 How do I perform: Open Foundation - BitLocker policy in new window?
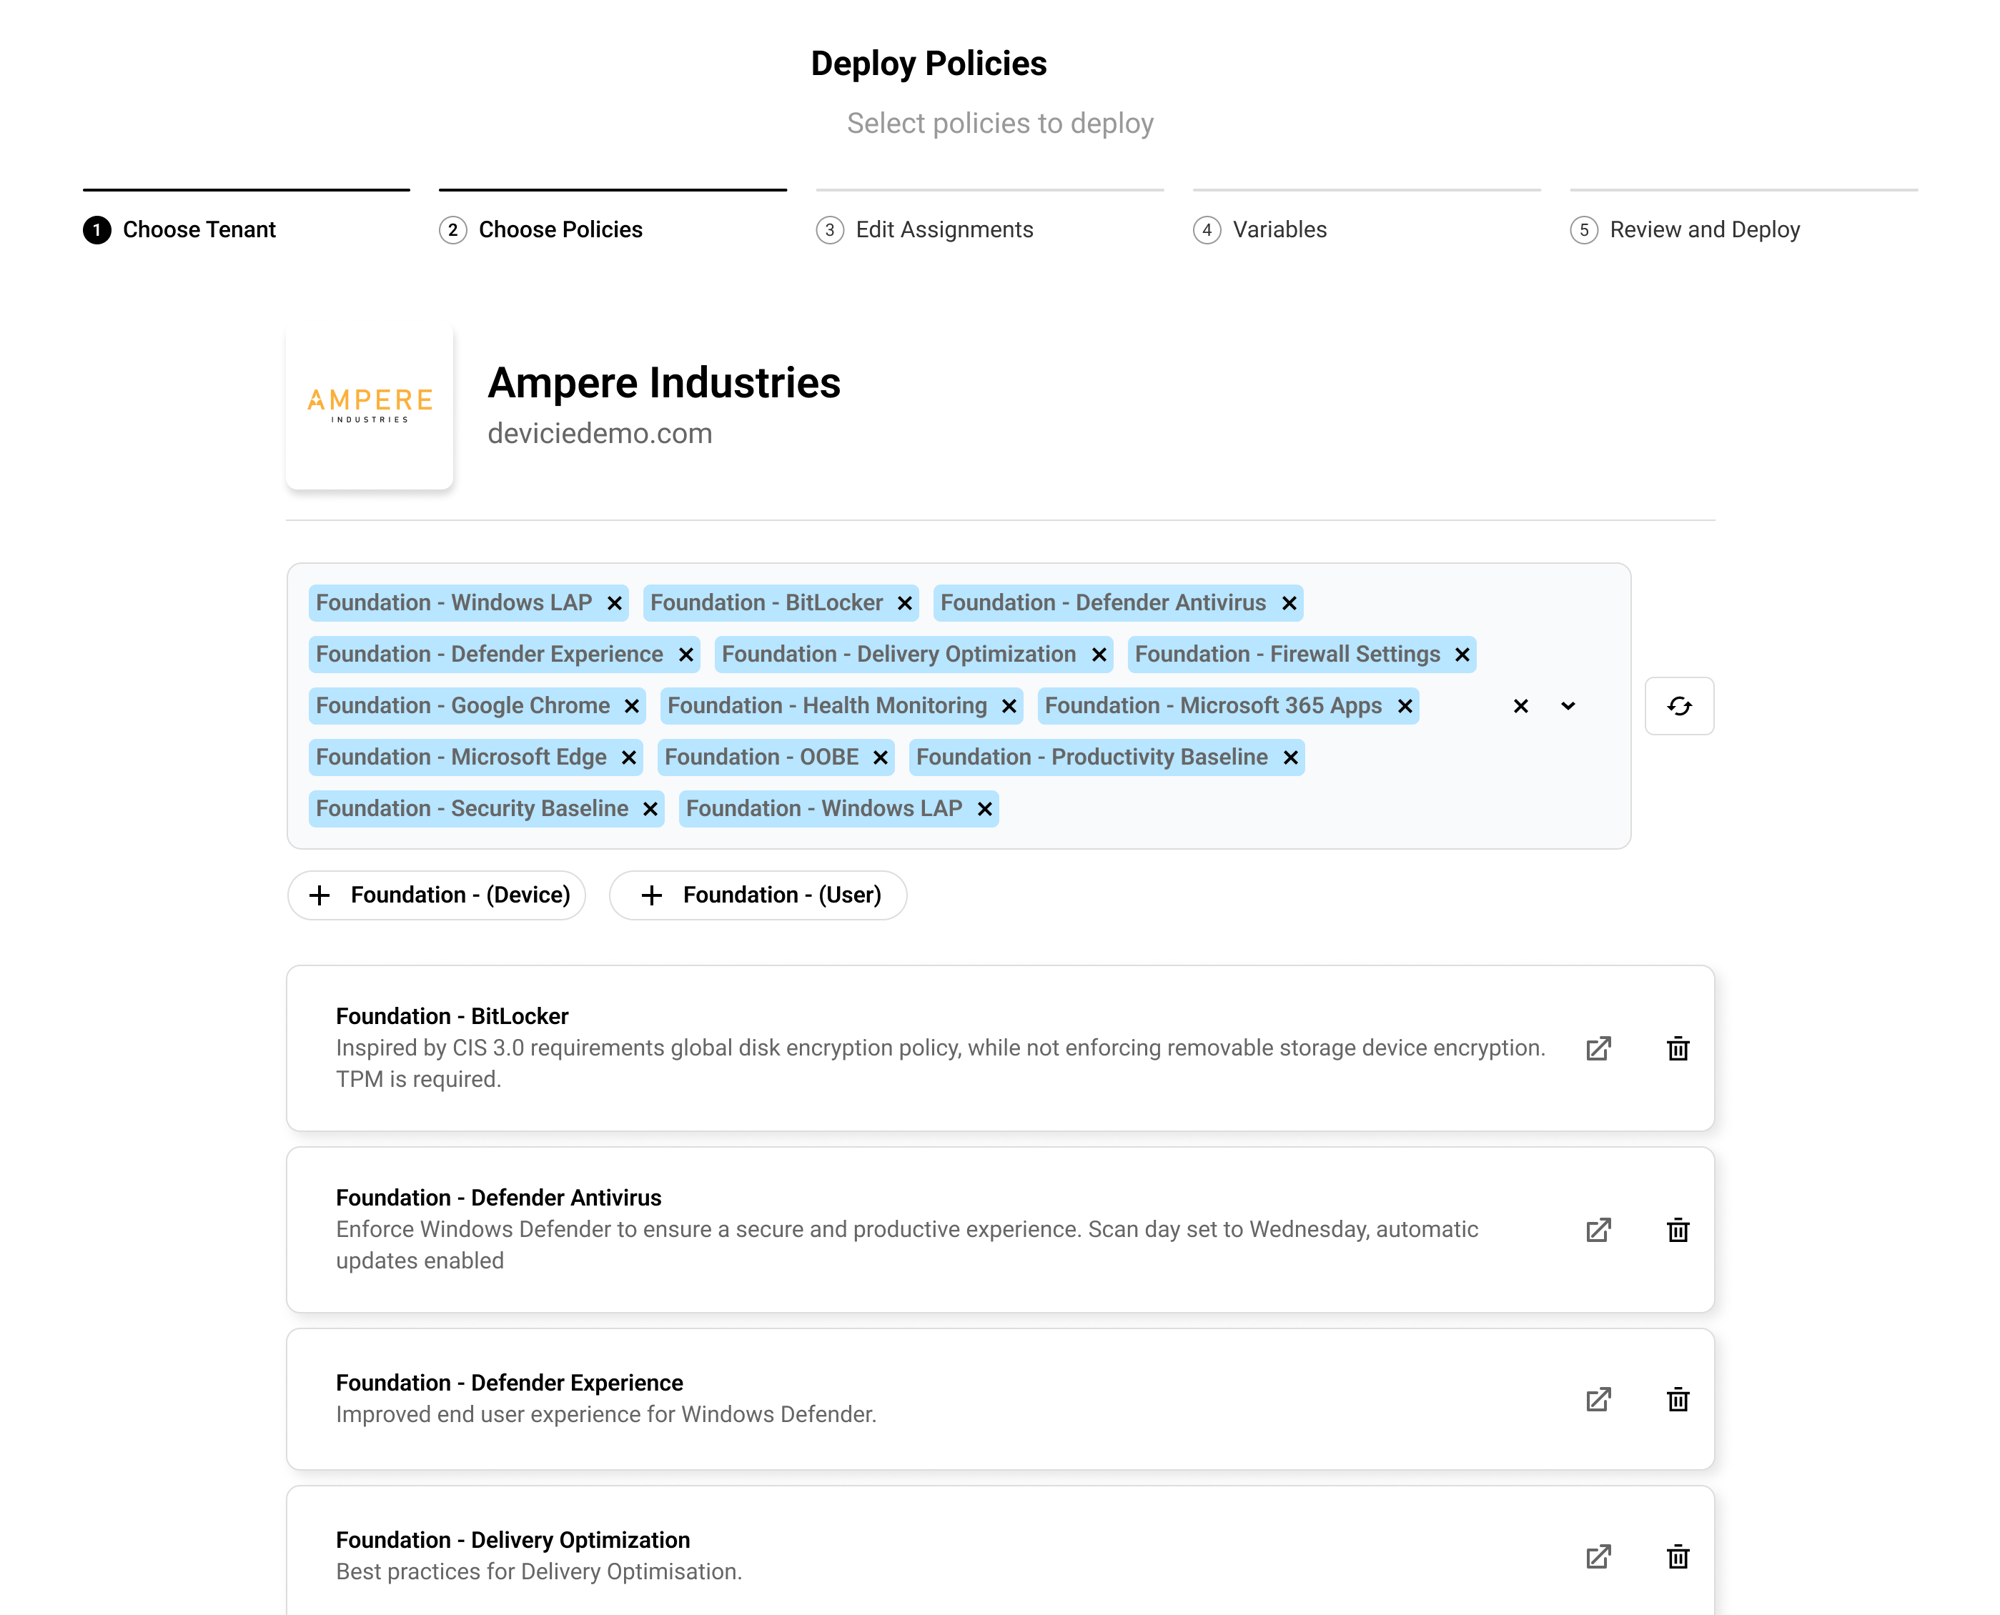pyautogui.click(x=1597, y=1048)
